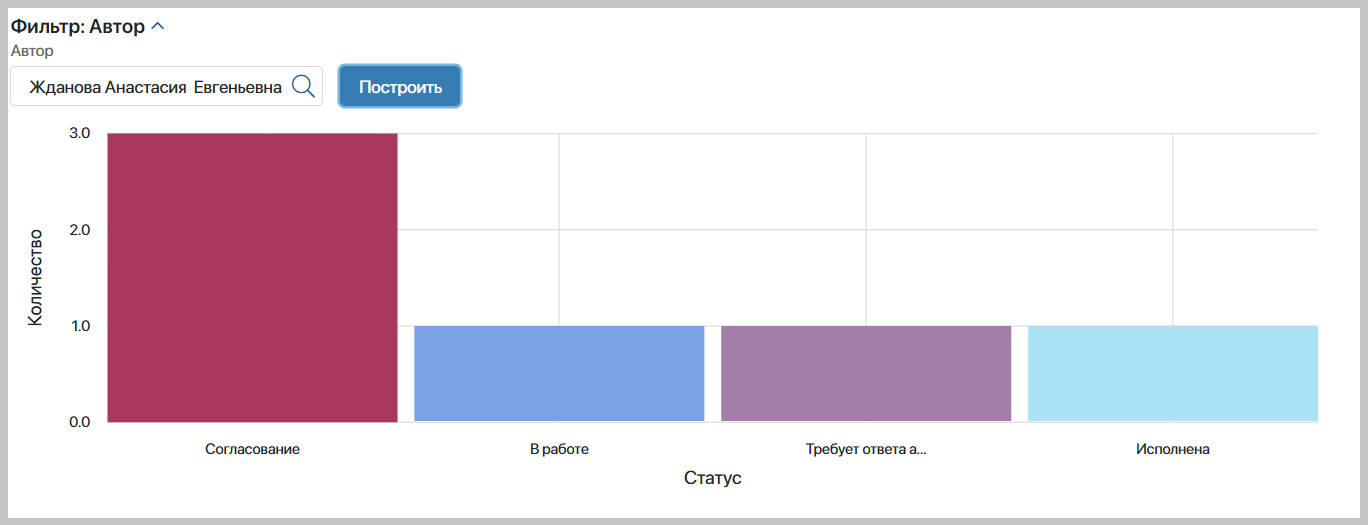Collapse the Фильтр: Автор chevron
The height and width of the screenshot is (525, 1368).
coord(157,27)
